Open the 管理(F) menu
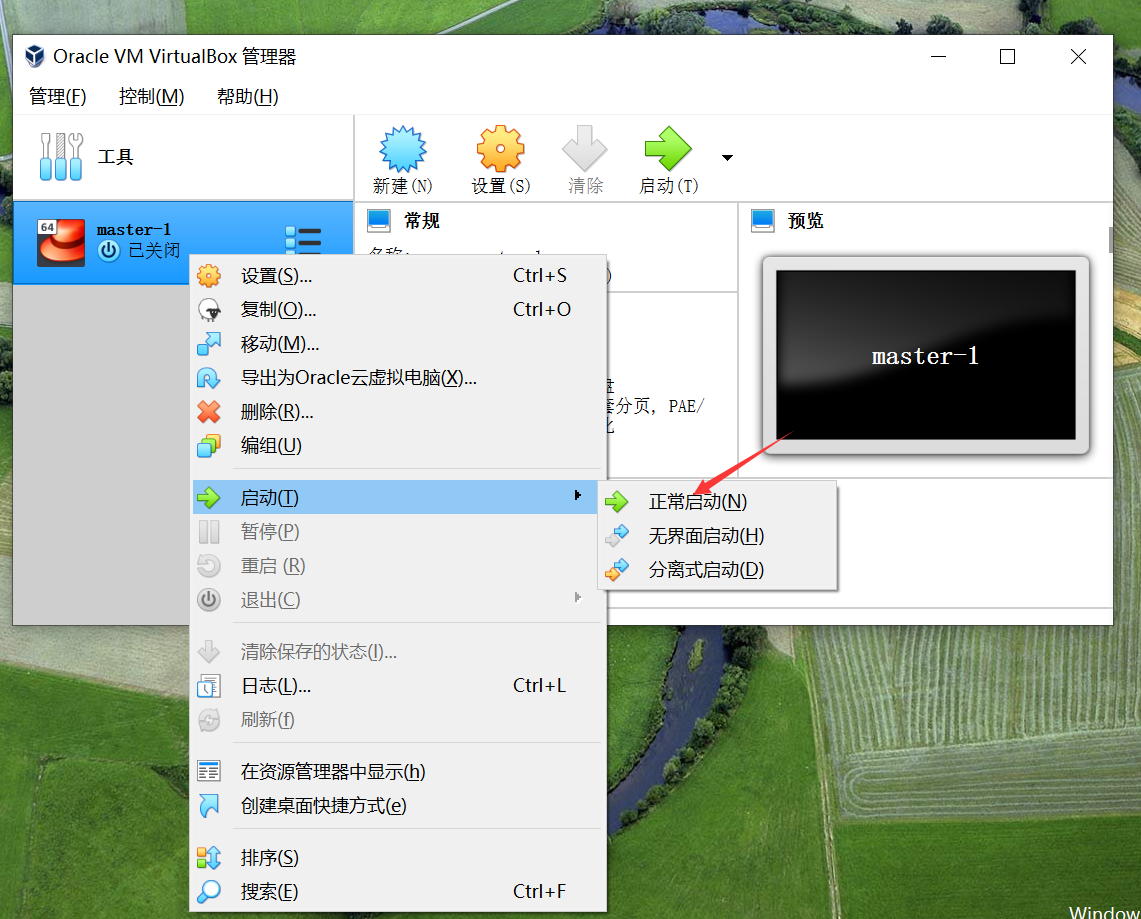The width and height of the screenshot is (1141, 919). tap(57, 96)
